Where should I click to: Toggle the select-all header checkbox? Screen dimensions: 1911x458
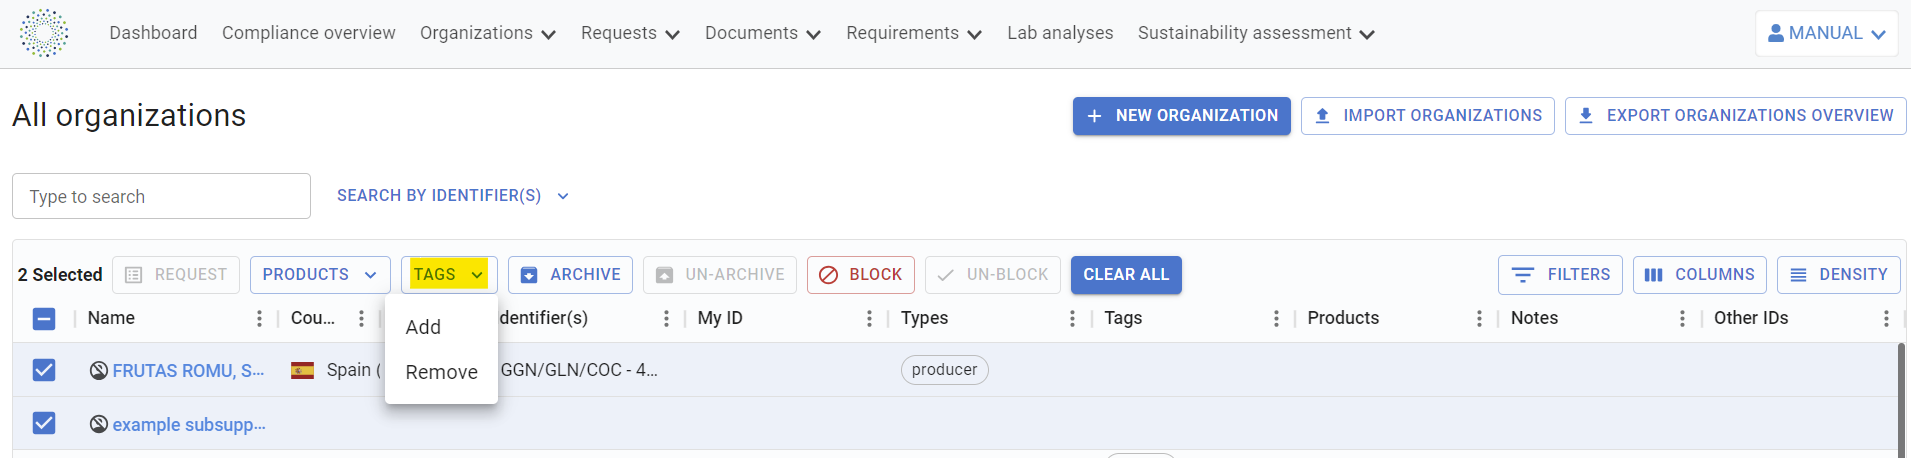tap(44, 319)
